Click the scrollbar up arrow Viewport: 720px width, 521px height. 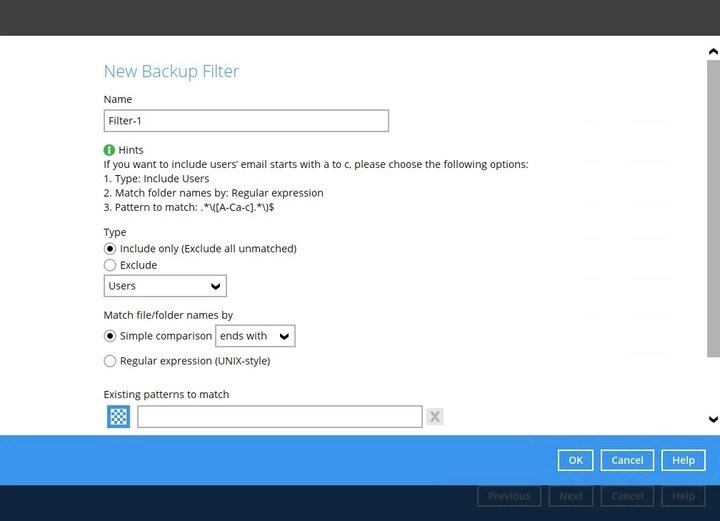[x=713, y=49]
